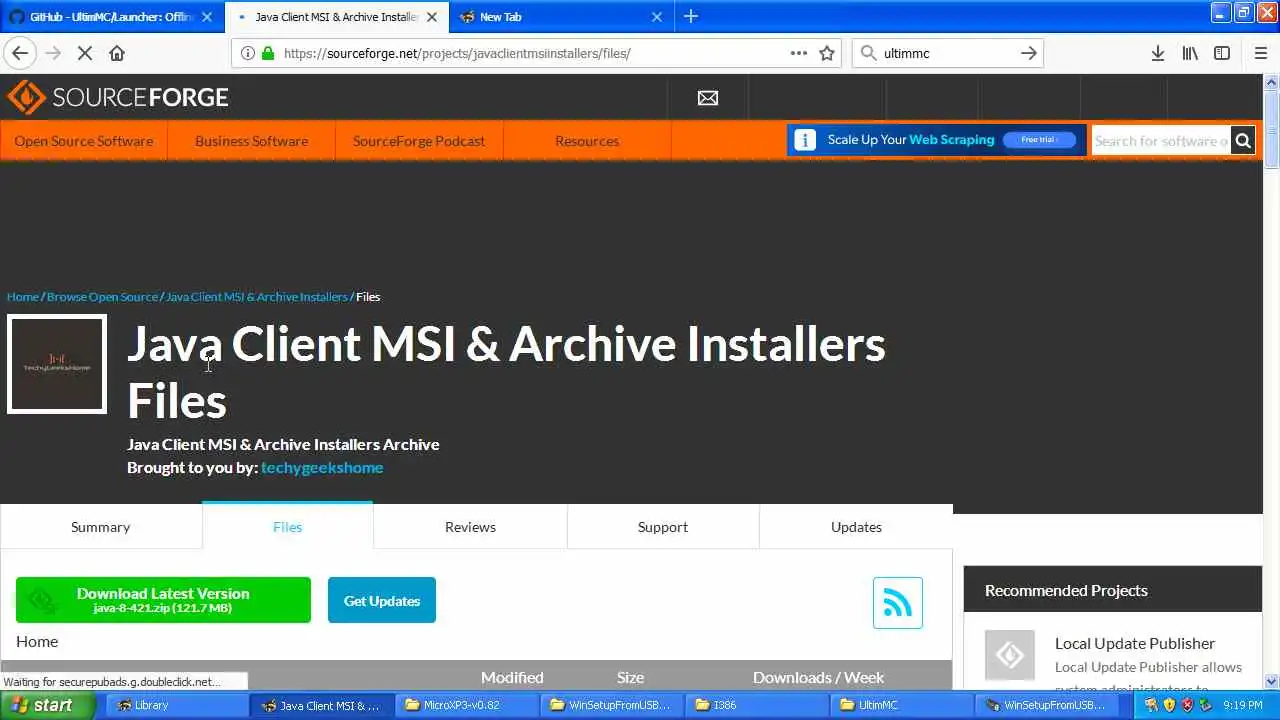Click the Home breadcrumb link

point(23,296)
